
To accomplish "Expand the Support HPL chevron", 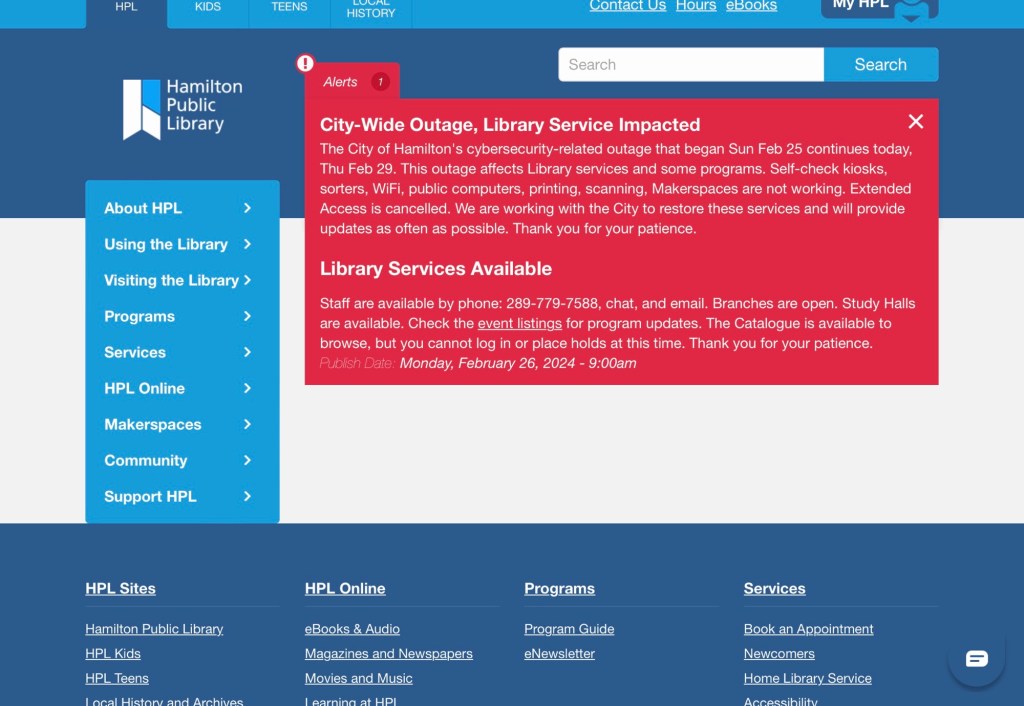I will [x=247, y=496].
